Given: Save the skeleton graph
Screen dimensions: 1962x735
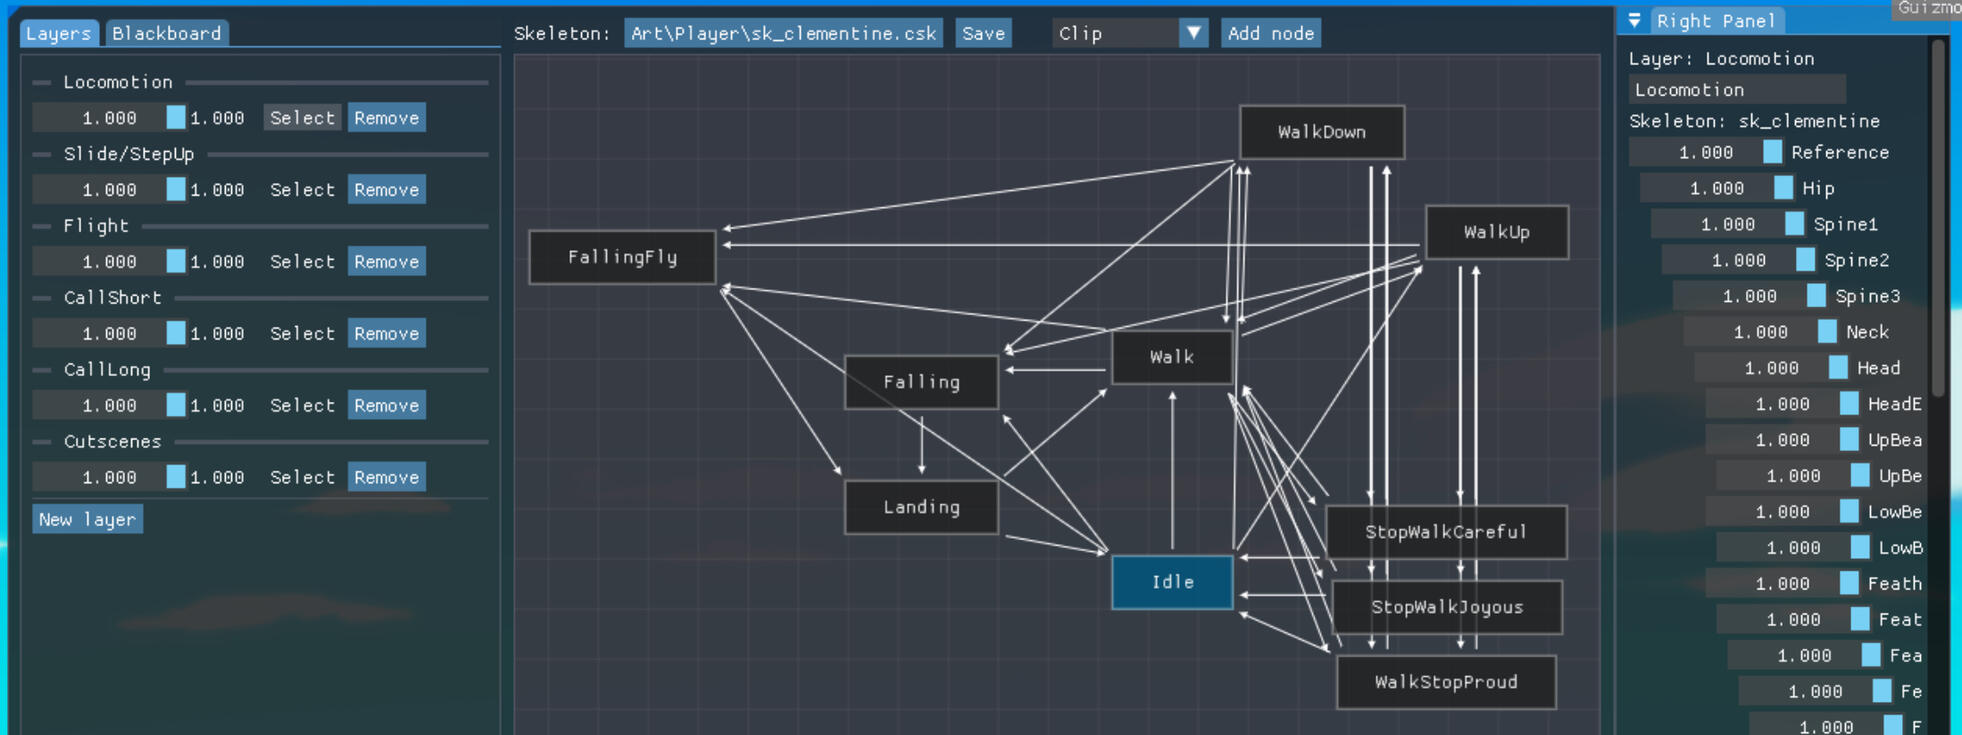Looking at the screenshot, I should (x=982, y=33).
